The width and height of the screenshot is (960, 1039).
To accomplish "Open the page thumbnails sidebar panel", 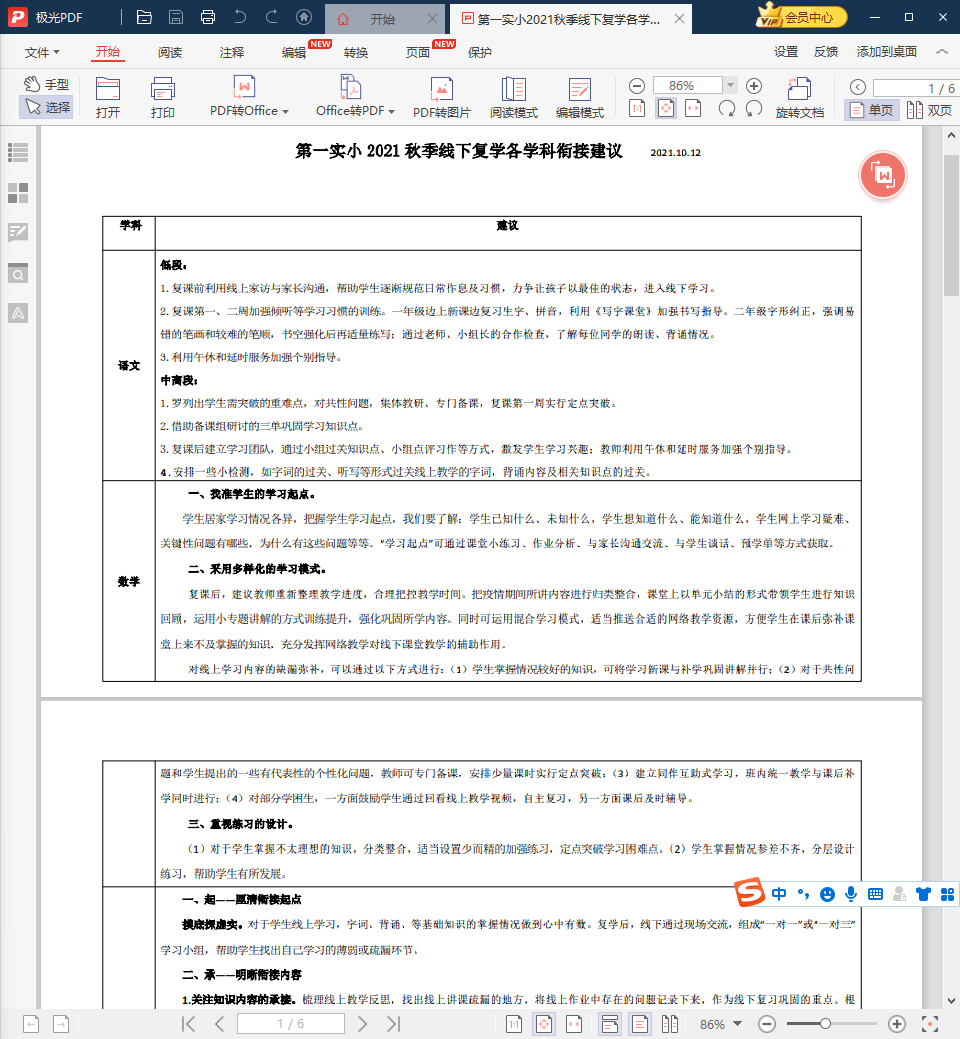I will coord(18,193).
